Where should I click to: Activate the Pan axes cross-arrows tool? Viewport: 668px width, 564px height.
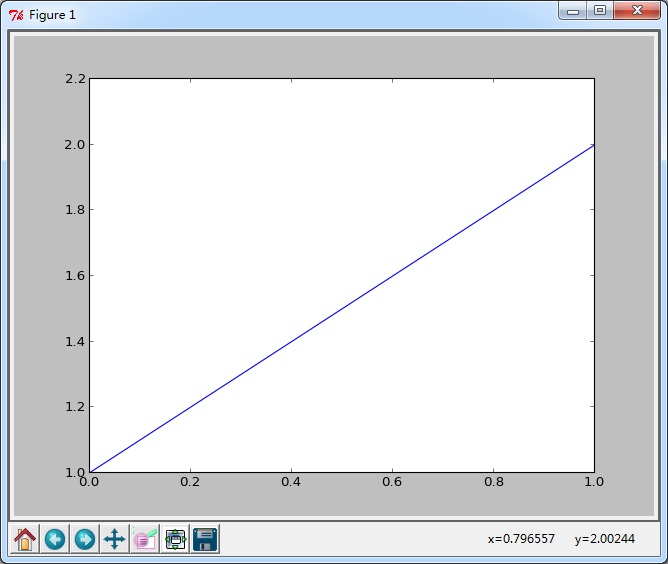[115, 539]
